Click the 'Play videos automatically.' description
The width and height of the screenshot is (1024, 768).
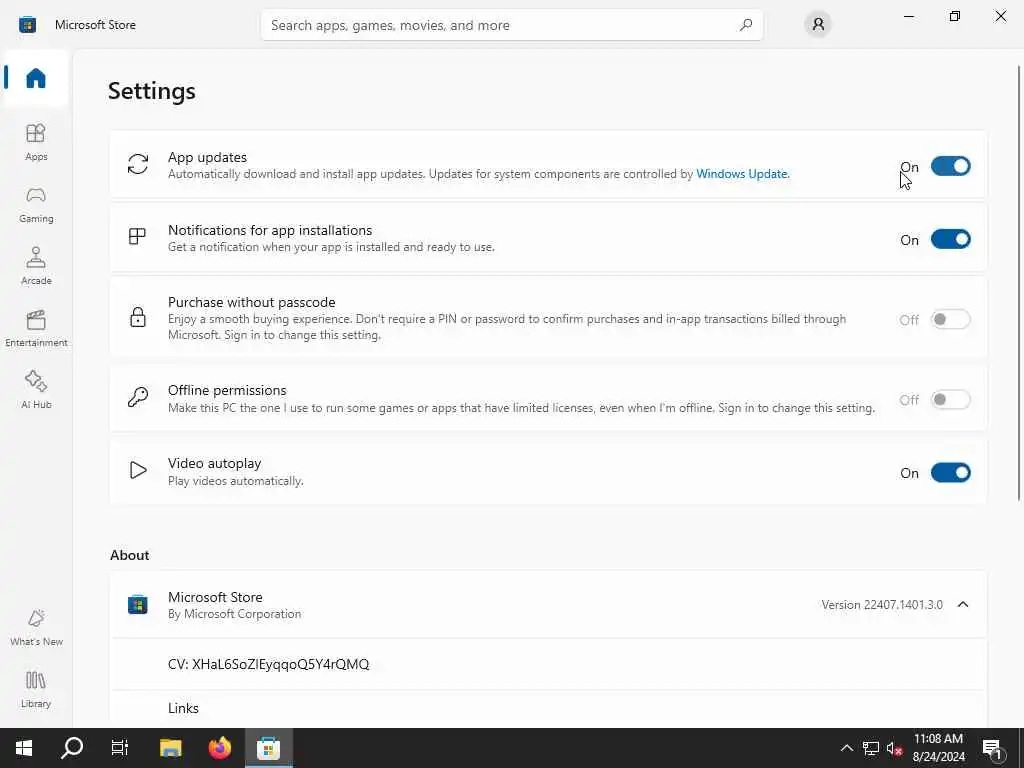236,481
